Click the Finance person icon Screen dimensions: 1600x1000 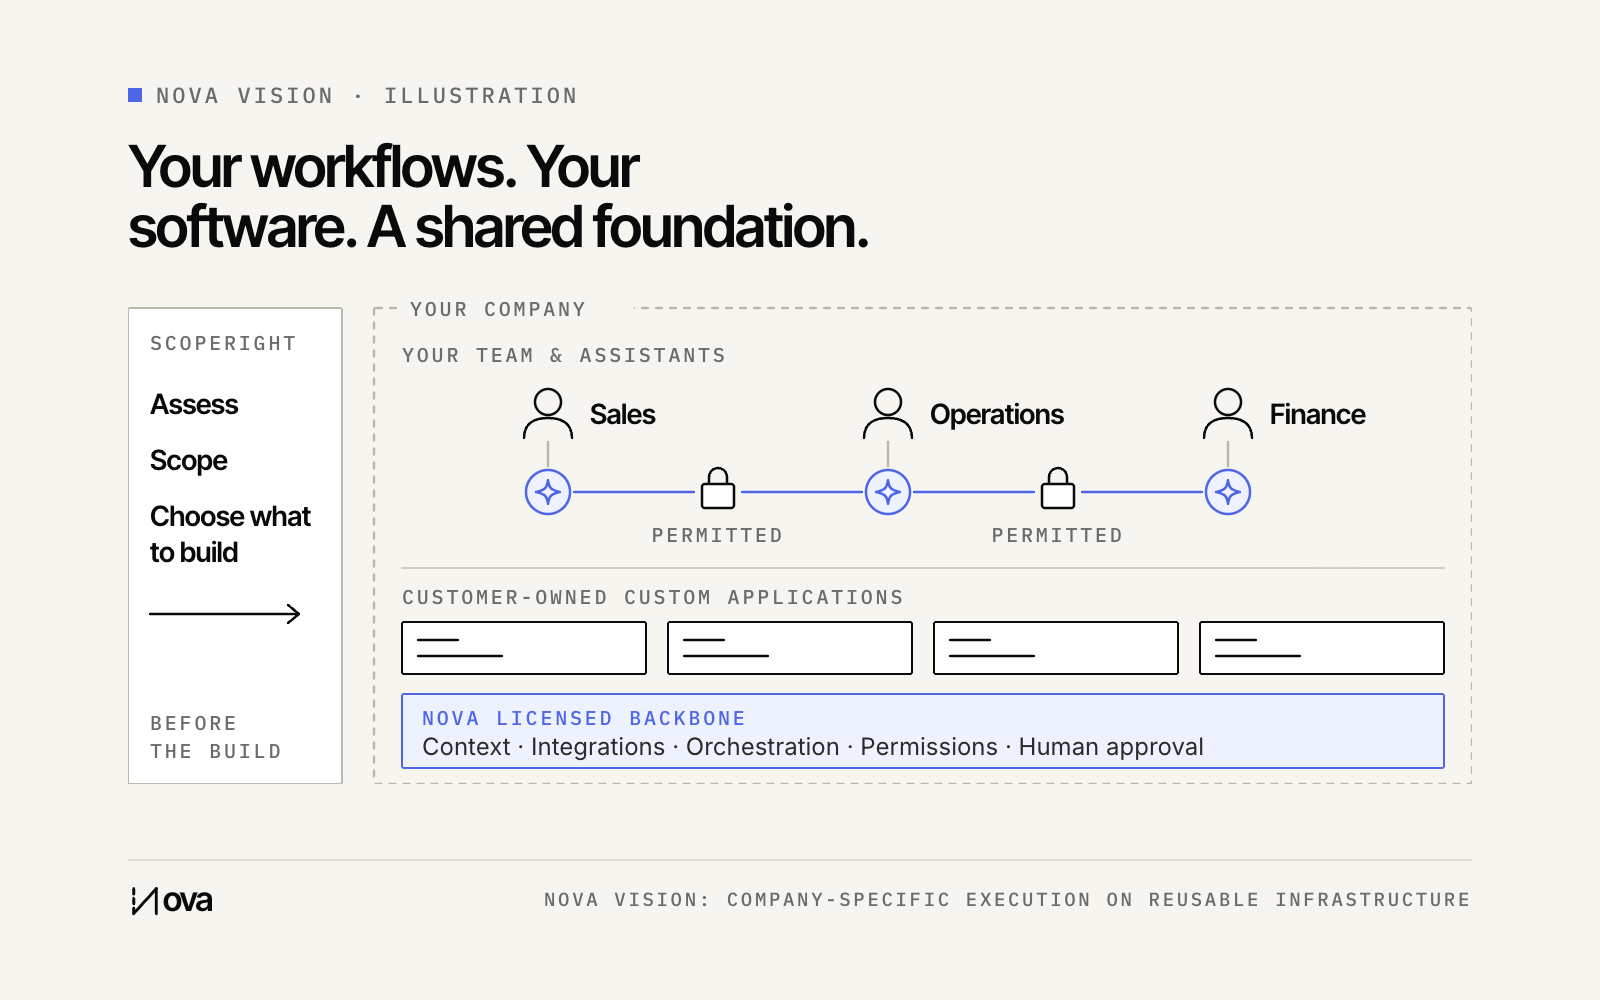coord(1228,414)
